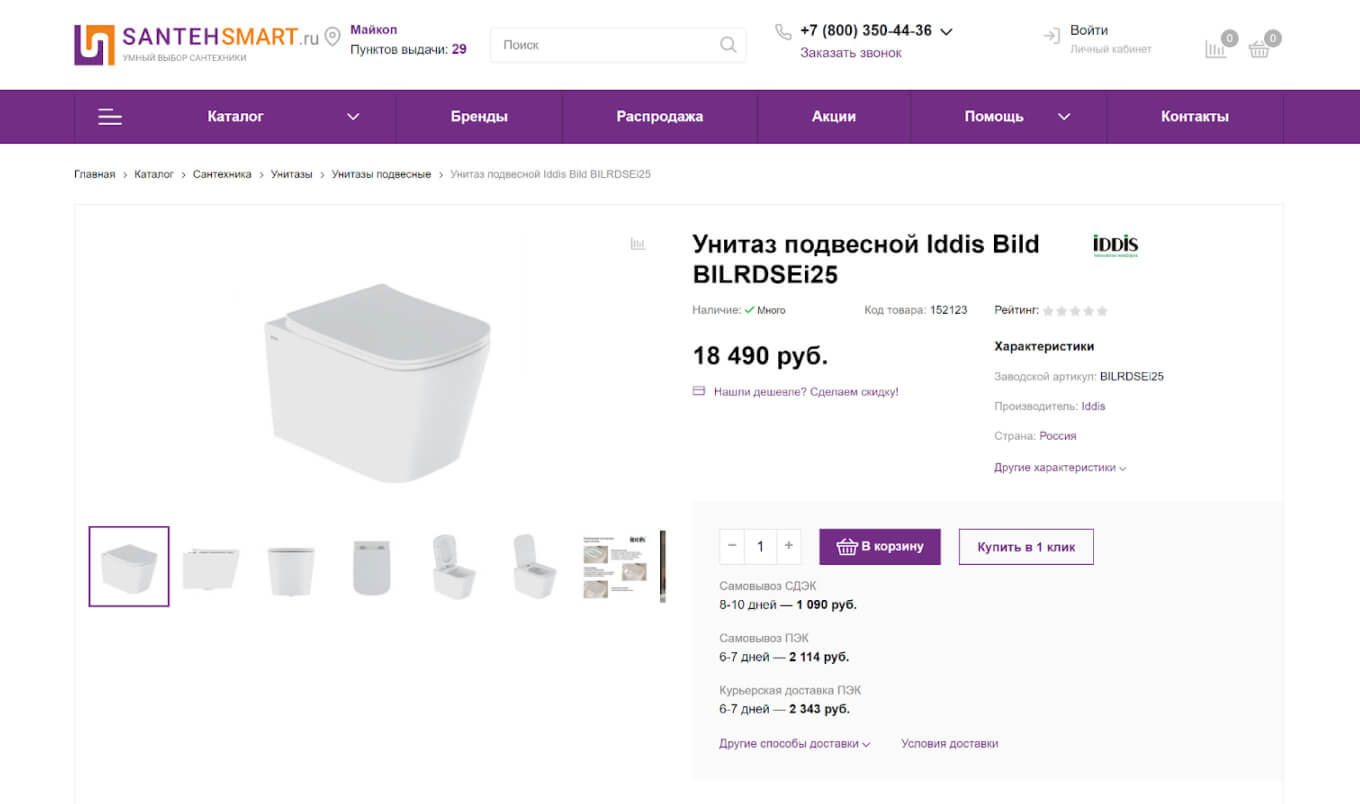The image size is (1360, 804).
Task: Click the SantehSmart logo icon
Action: coord(95,45)
